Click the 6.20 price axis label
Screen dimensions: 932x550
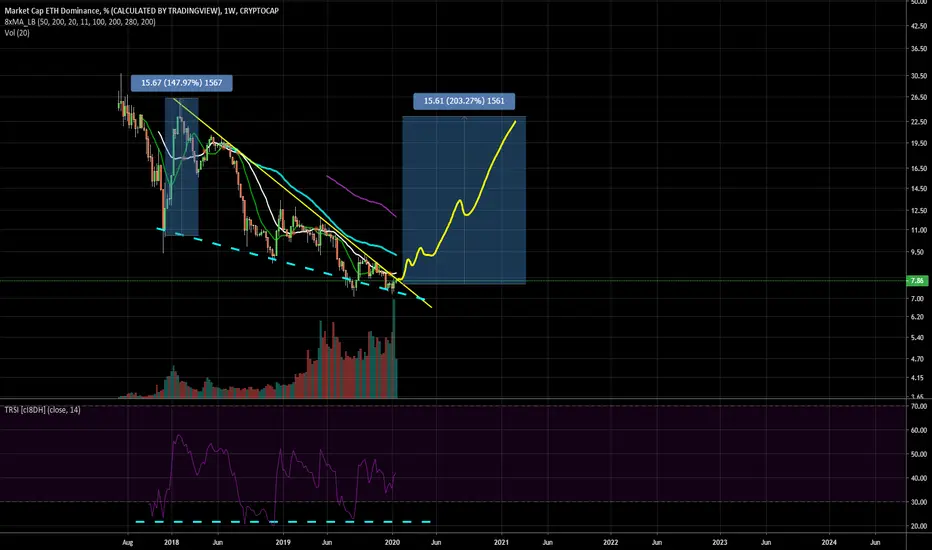tap(919, 318)
